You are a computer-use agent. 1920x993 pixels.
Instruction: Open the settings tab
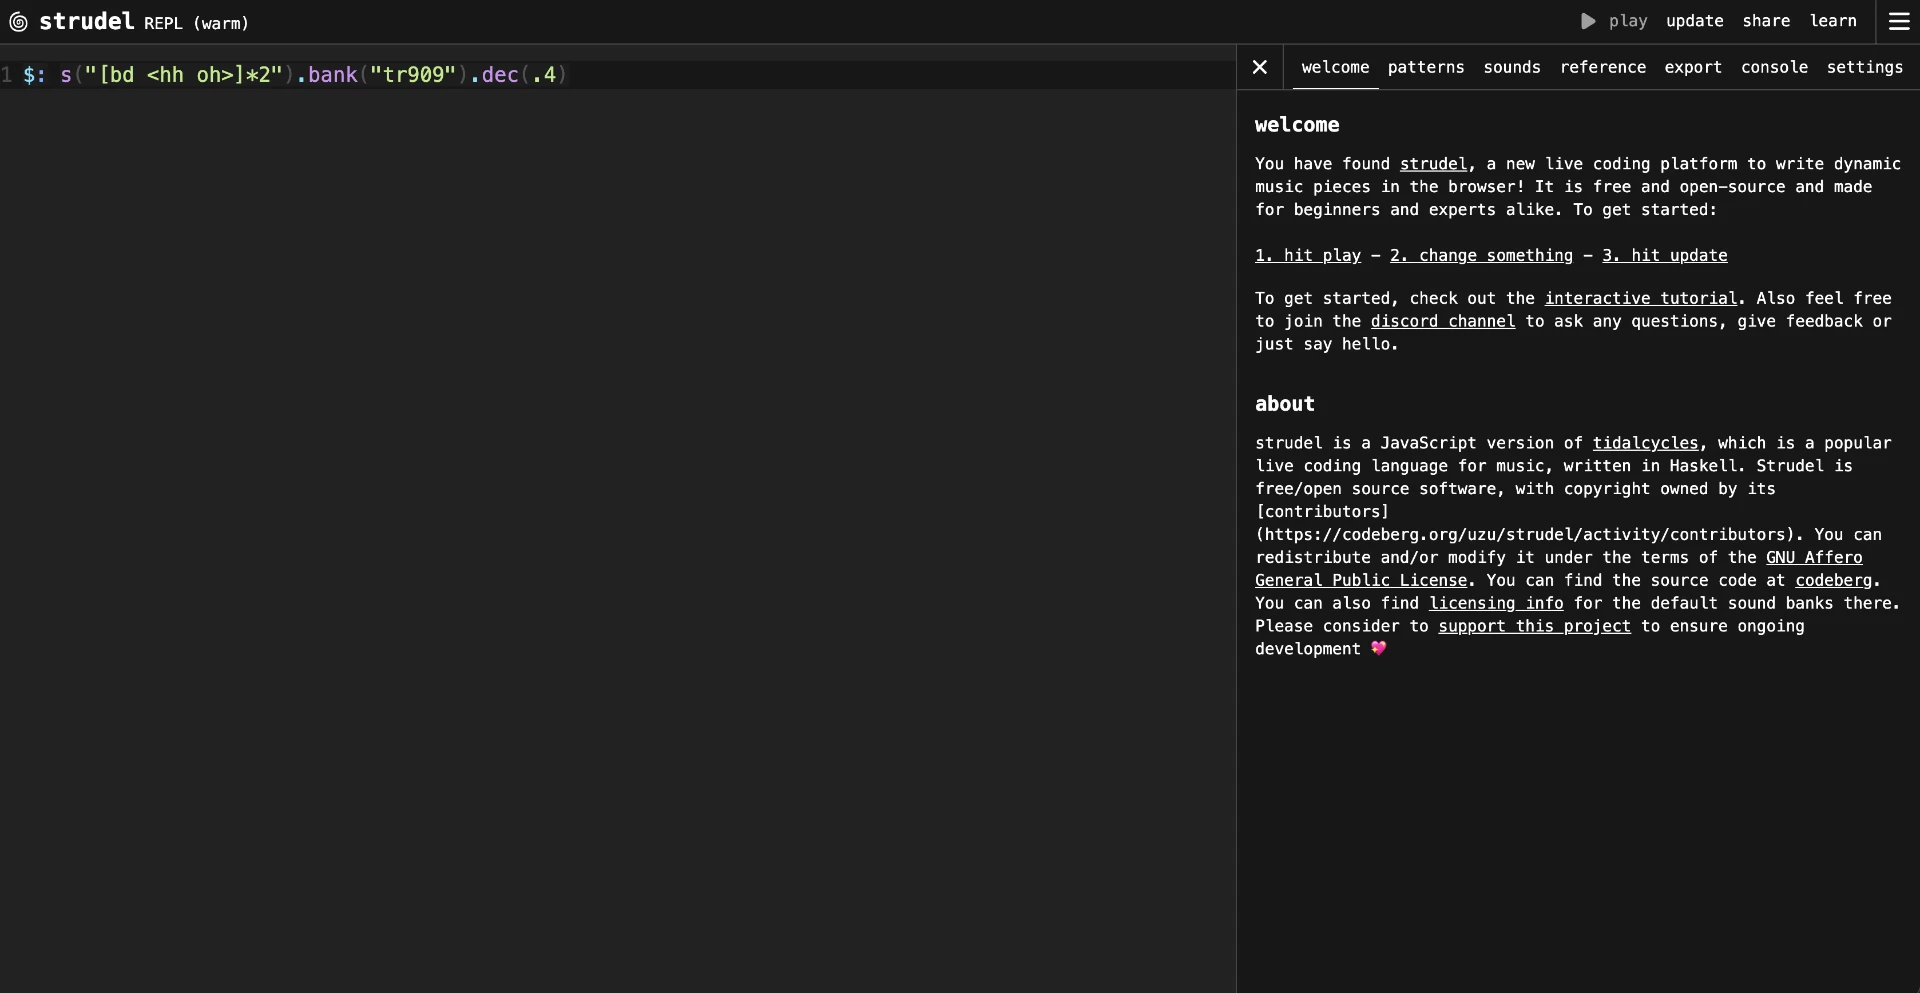point(1864,67)
